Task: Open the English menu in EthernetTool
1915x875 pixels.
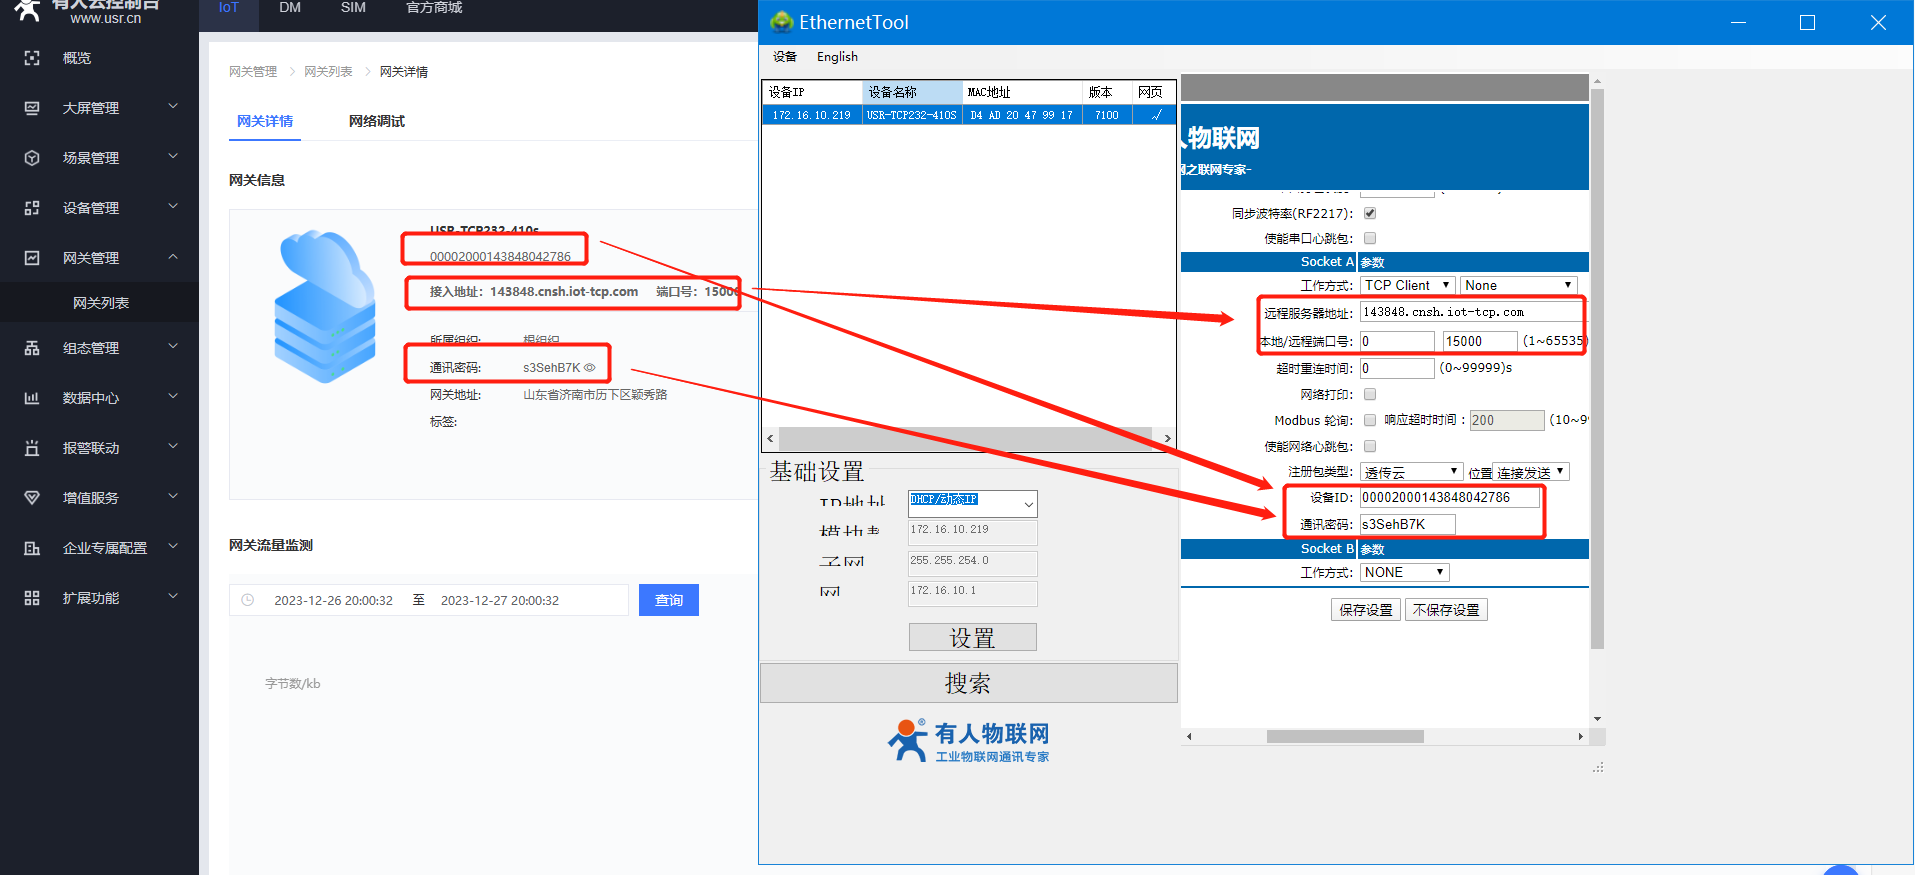Action: pos(837,57)
